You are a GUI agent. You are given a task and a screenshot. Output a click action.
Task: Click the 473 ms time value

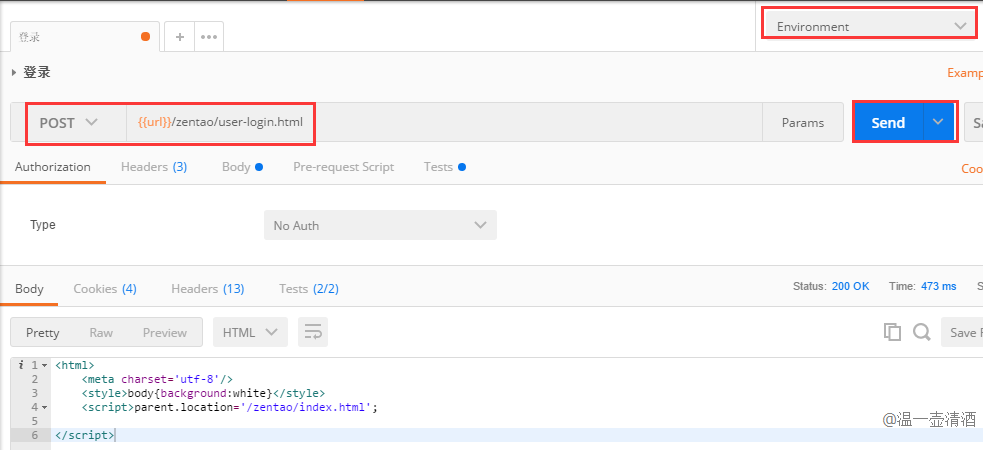click(x=938, y=286)
